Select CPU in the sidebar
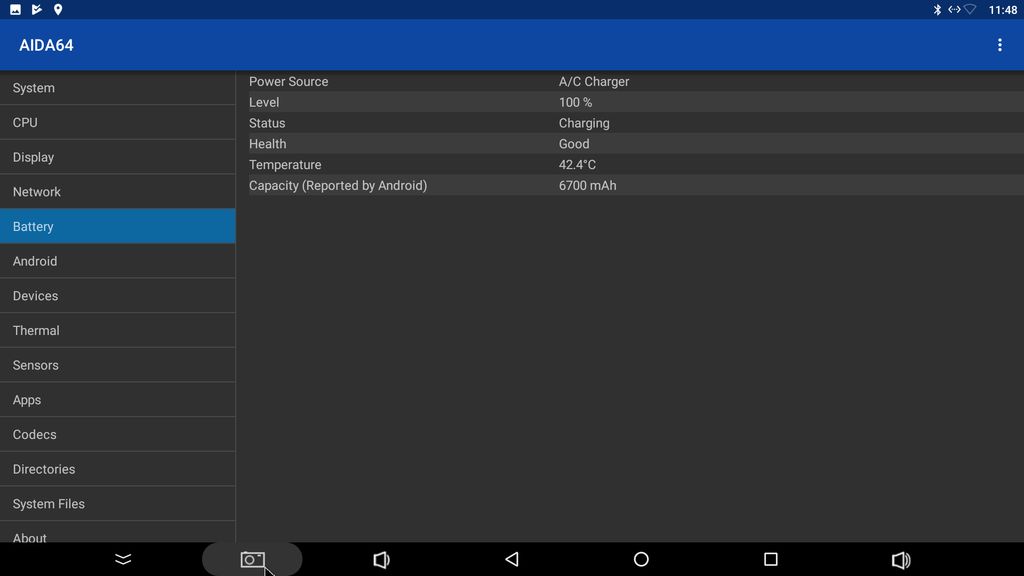 [117, 122]
